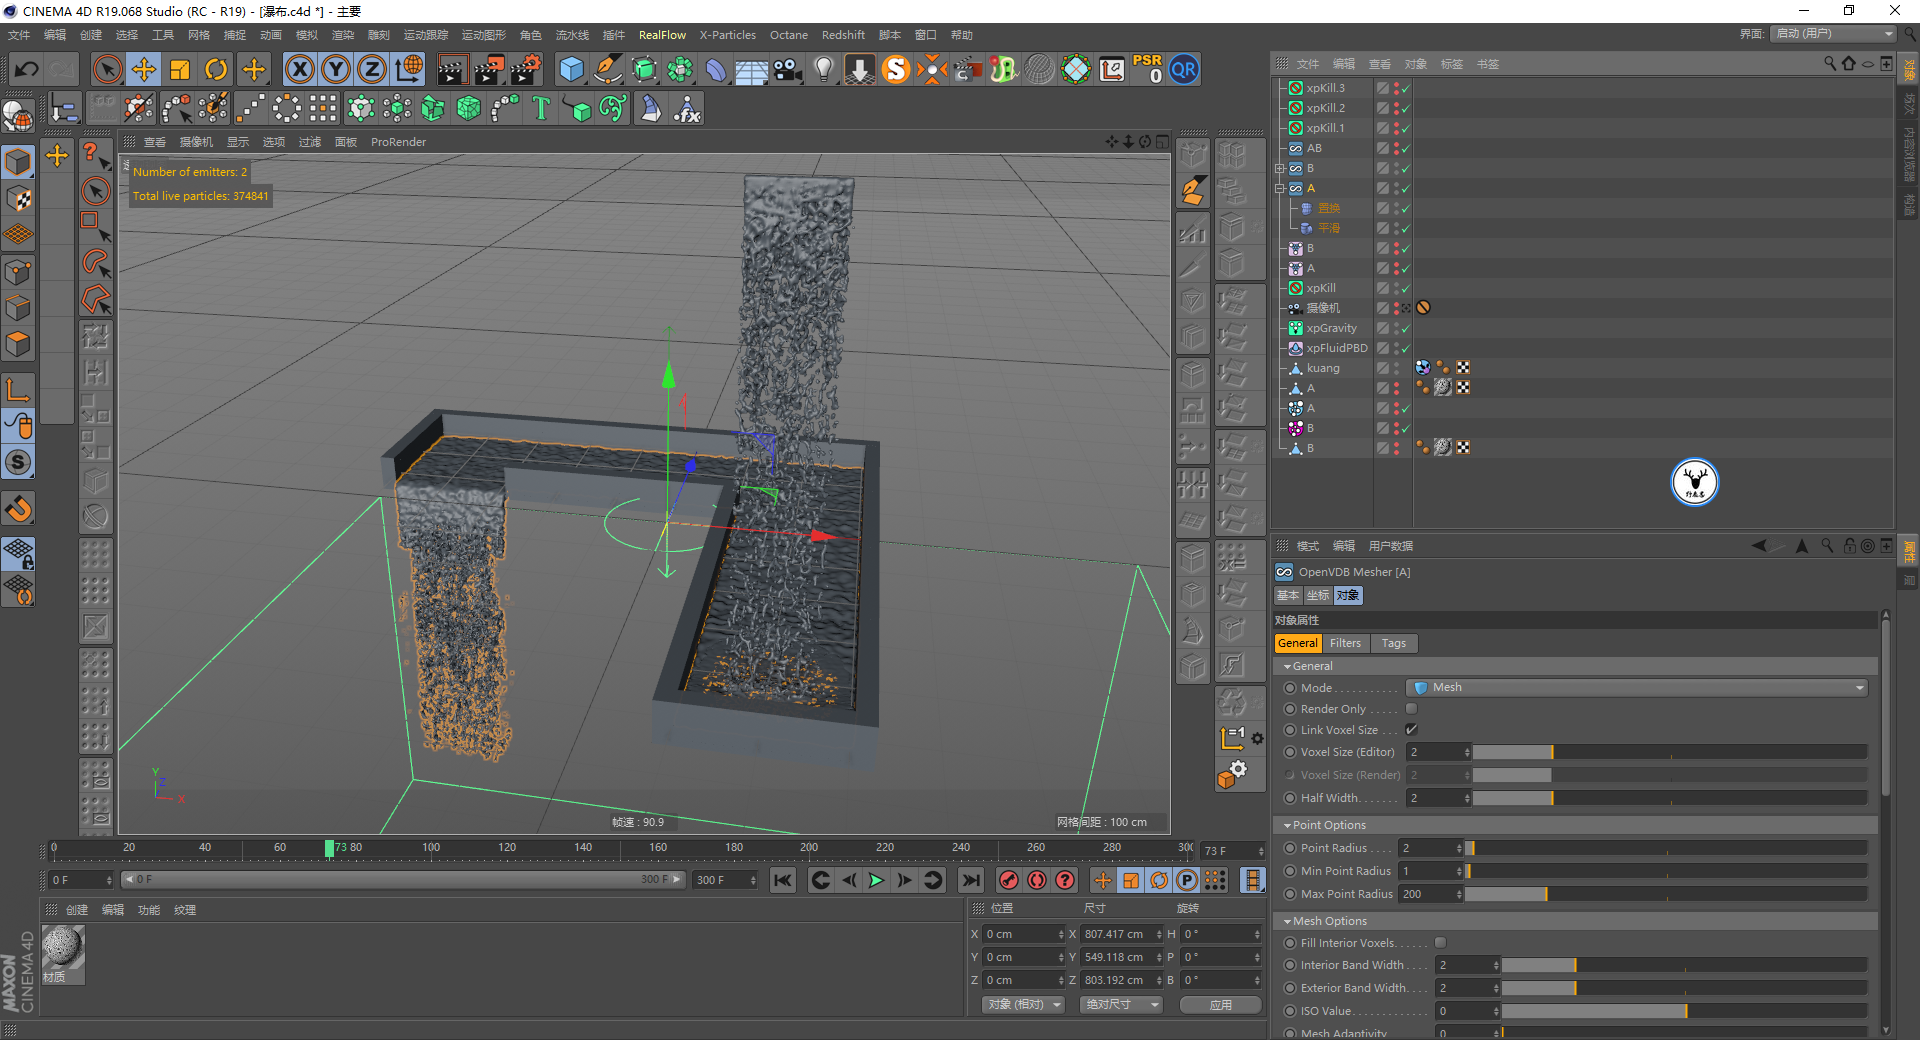Enable the Render Only checkbox
1920x1040 pixels.
pos(1411,709)
